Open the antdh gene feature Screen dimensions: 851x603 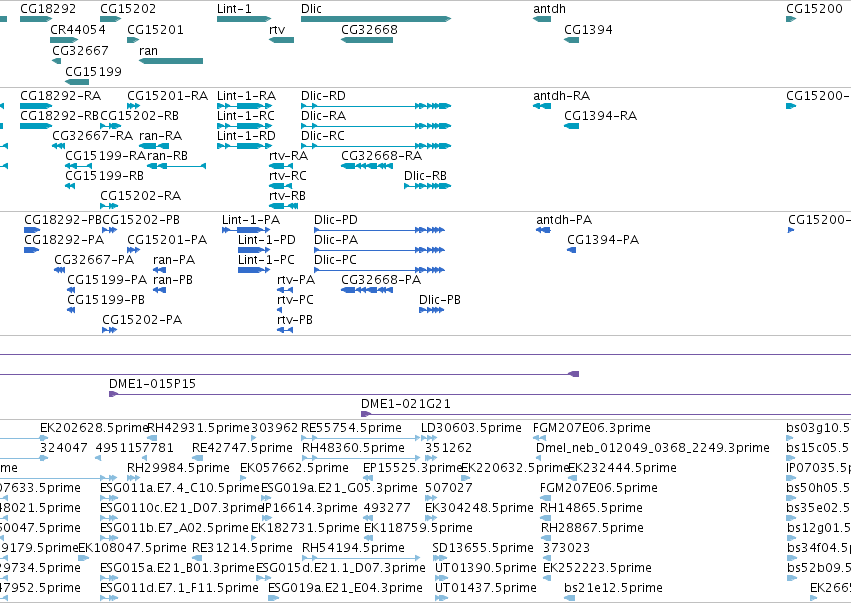tap(542, 19)
